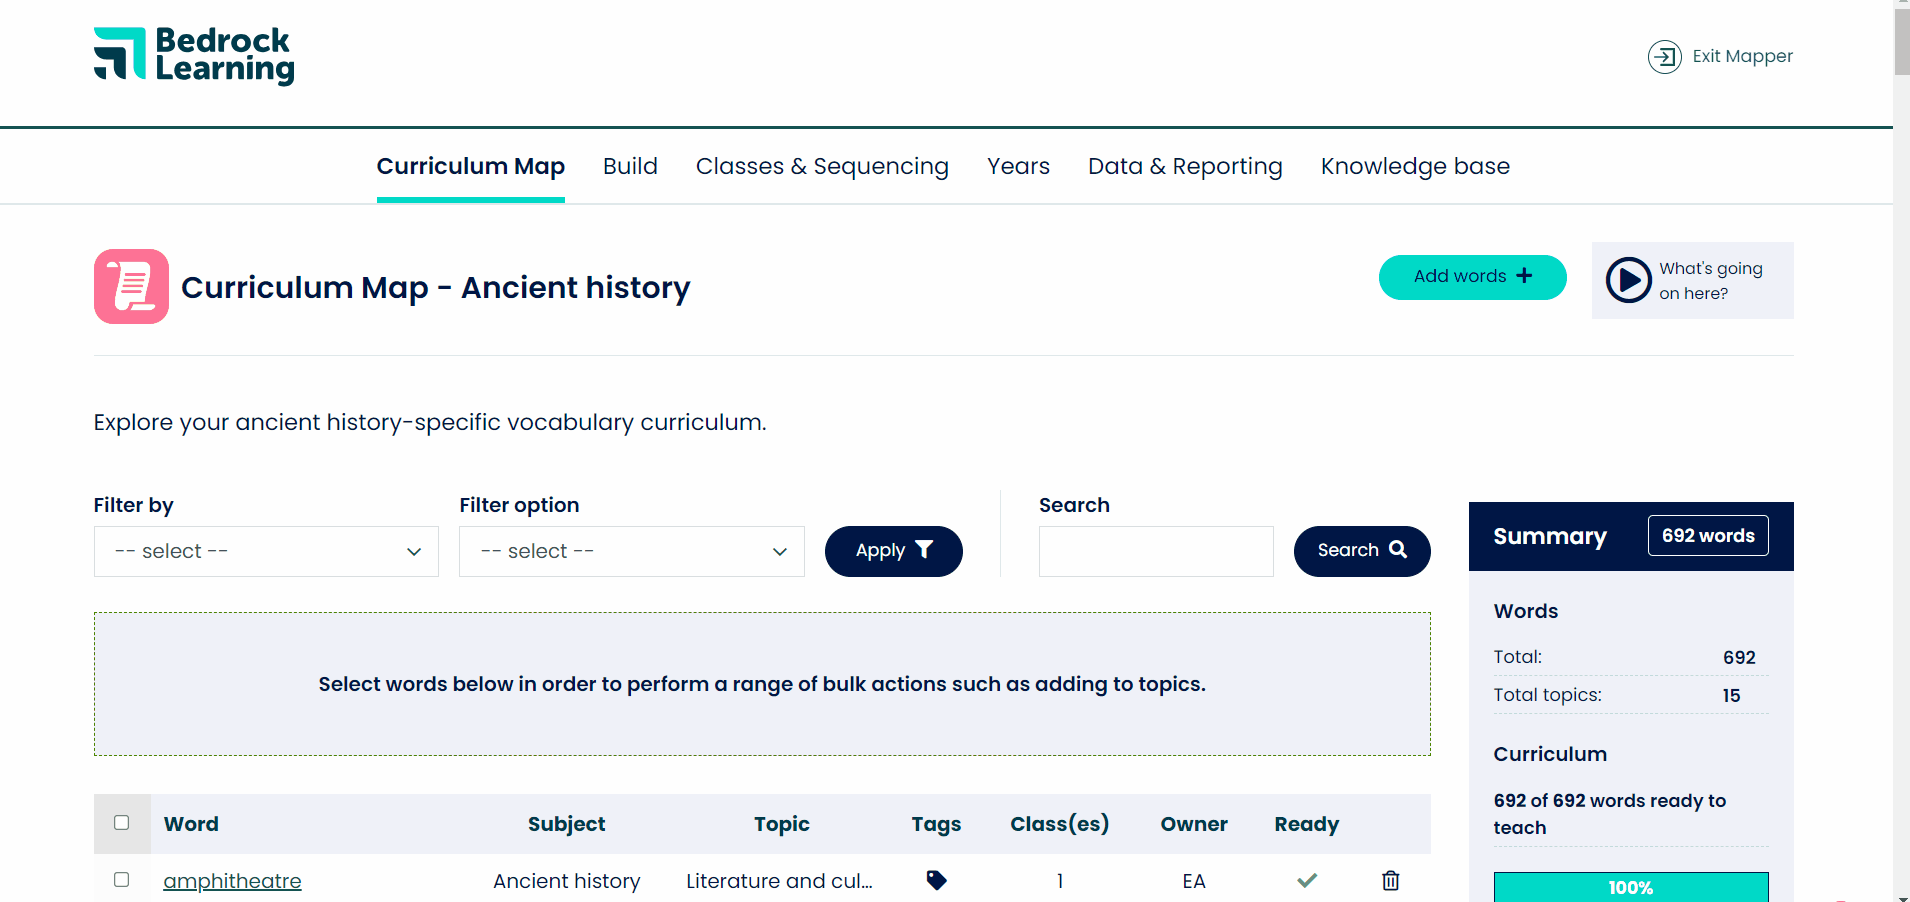The width and height of the screenshot is (1910, 902).
Task: Focus the Search text field
Action: click(1156, 551)
